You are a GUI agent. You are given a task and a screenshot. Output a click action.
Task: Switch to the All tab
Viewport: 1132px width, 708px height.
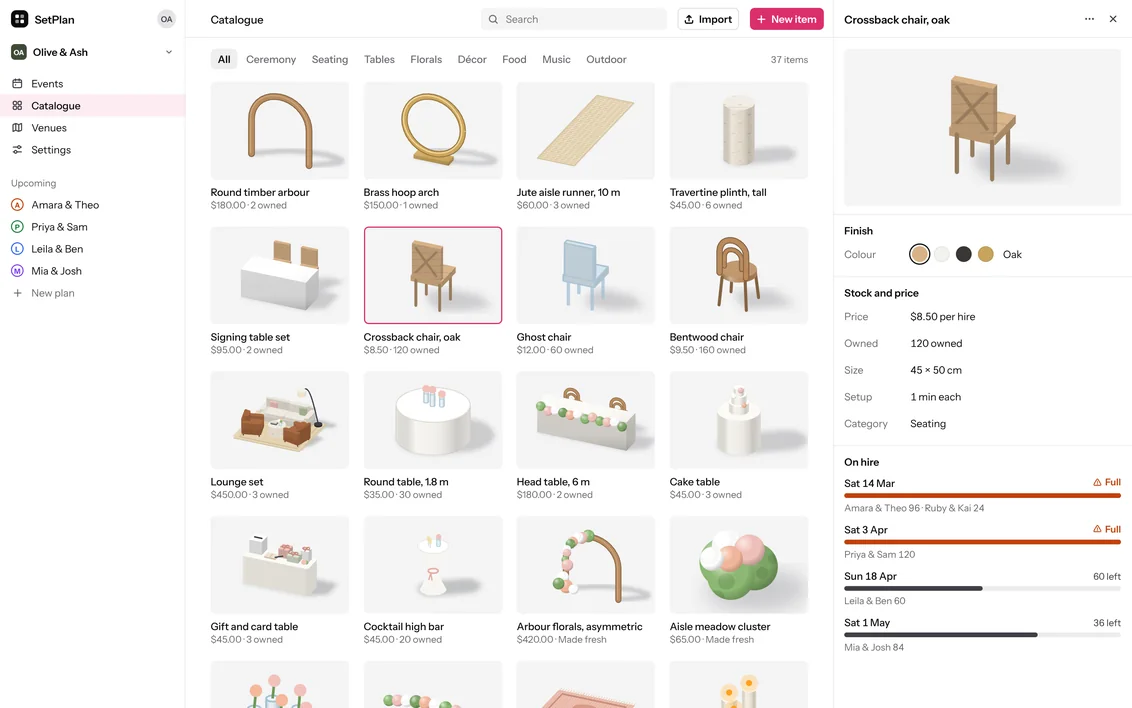click(x=224, y=59)
